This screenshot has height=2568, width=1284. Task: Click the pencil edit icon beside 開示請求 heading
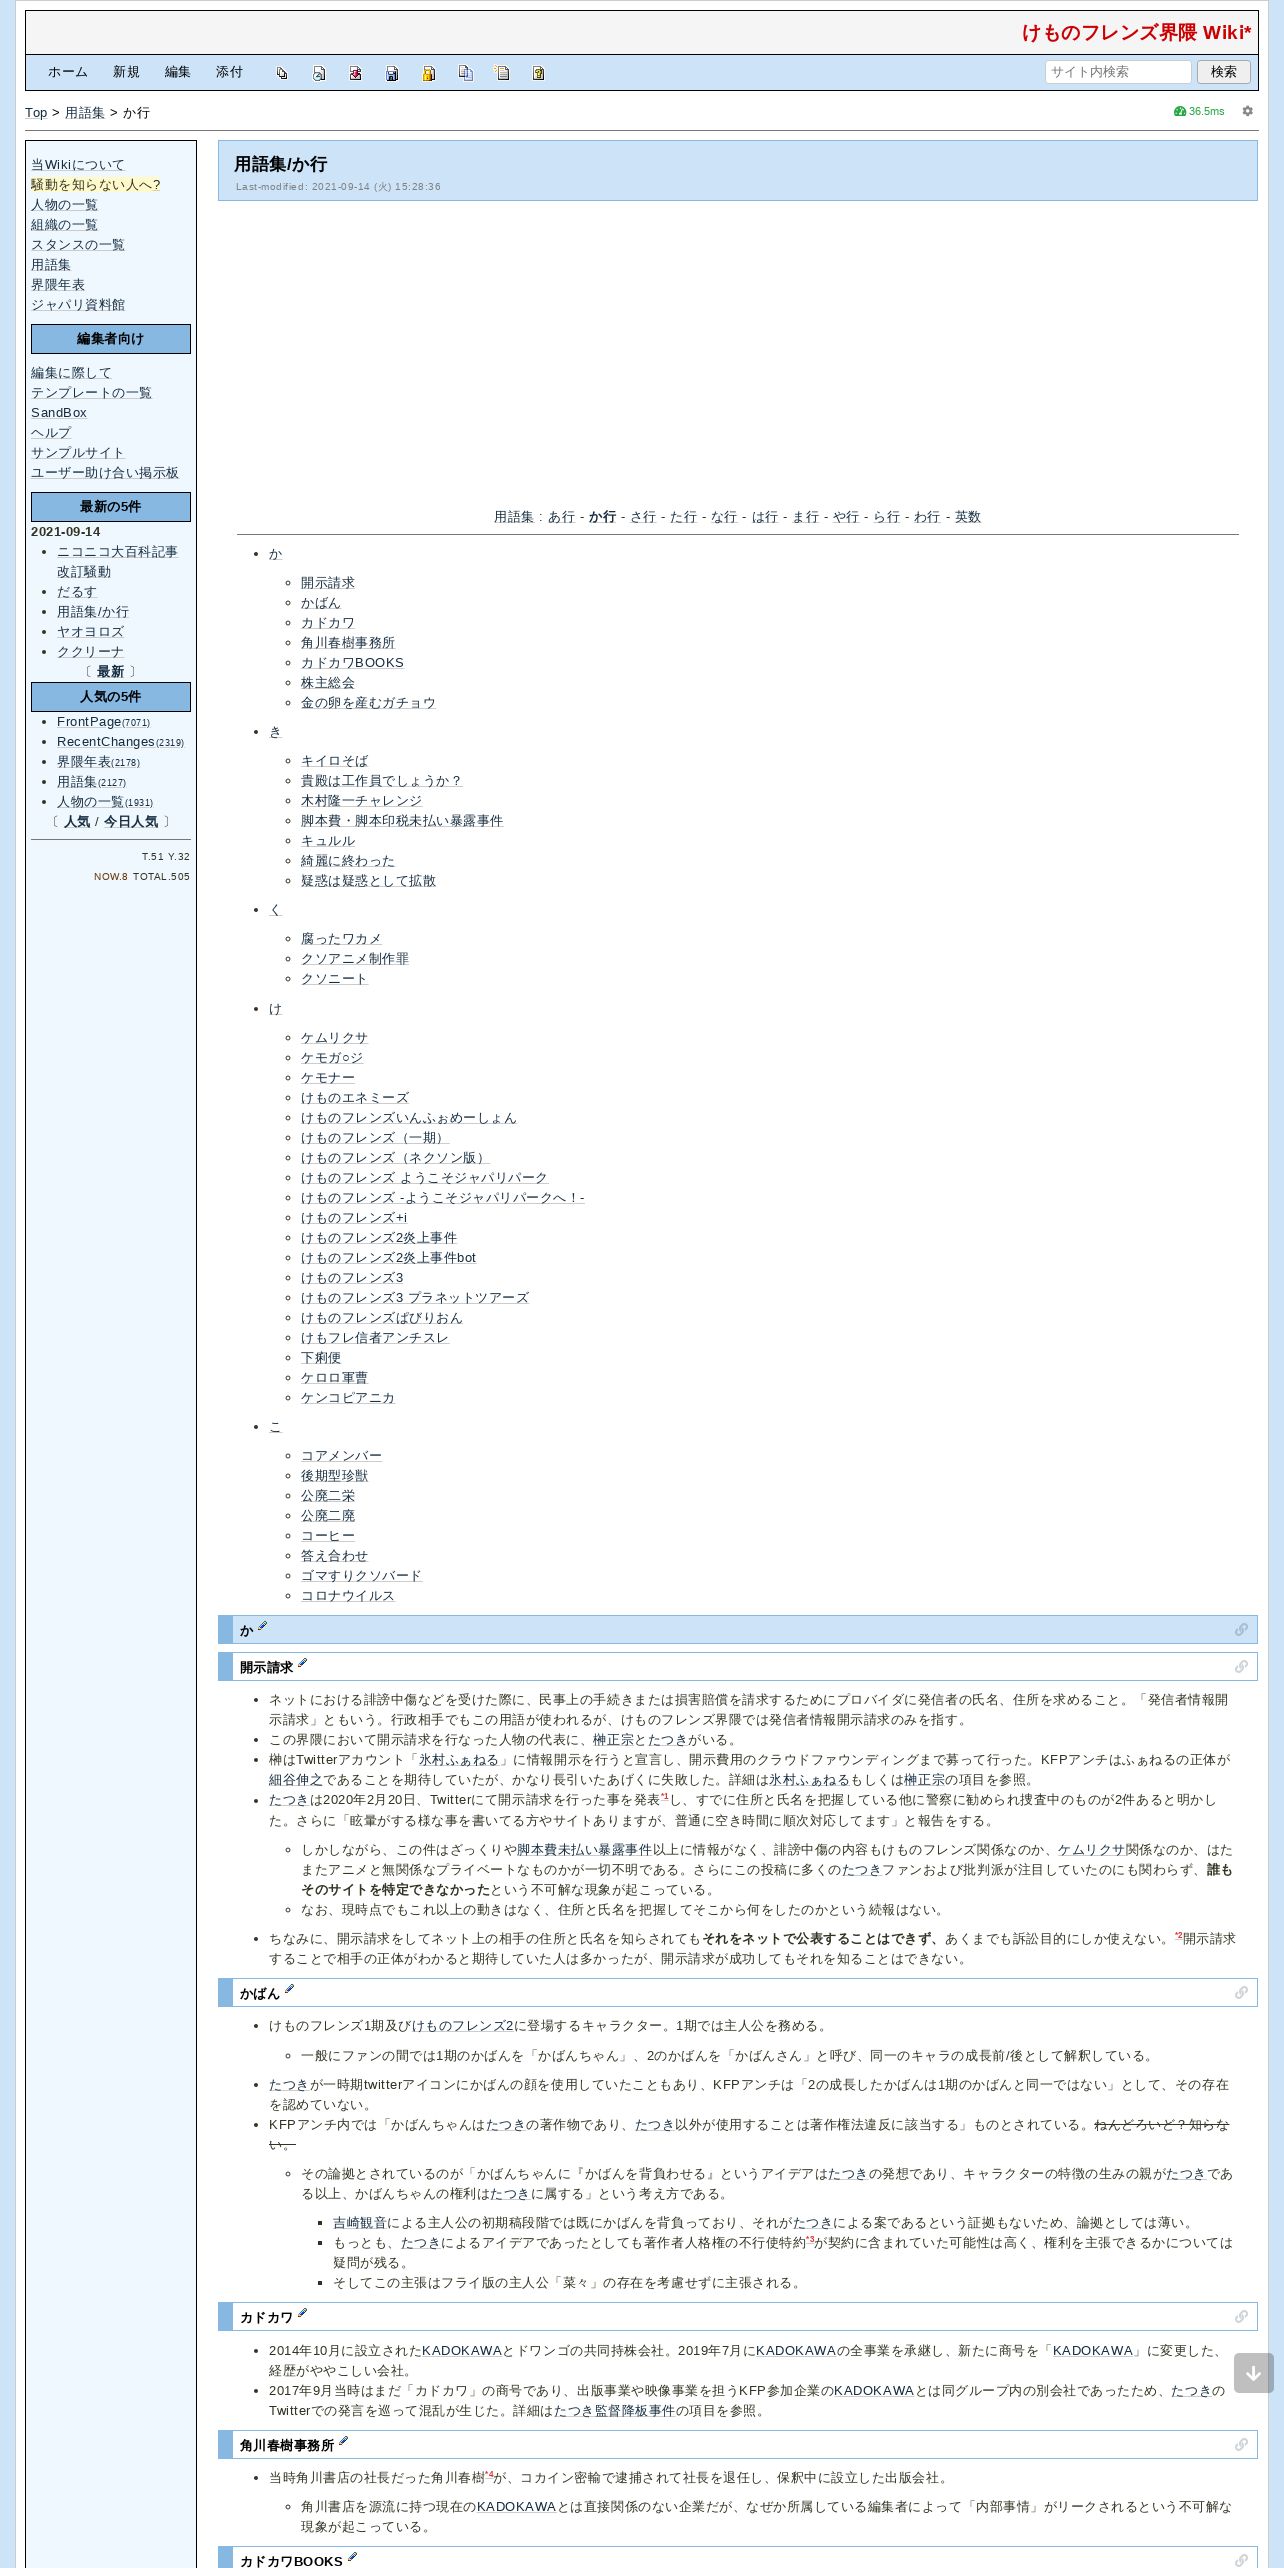[x=302, y=1664]
